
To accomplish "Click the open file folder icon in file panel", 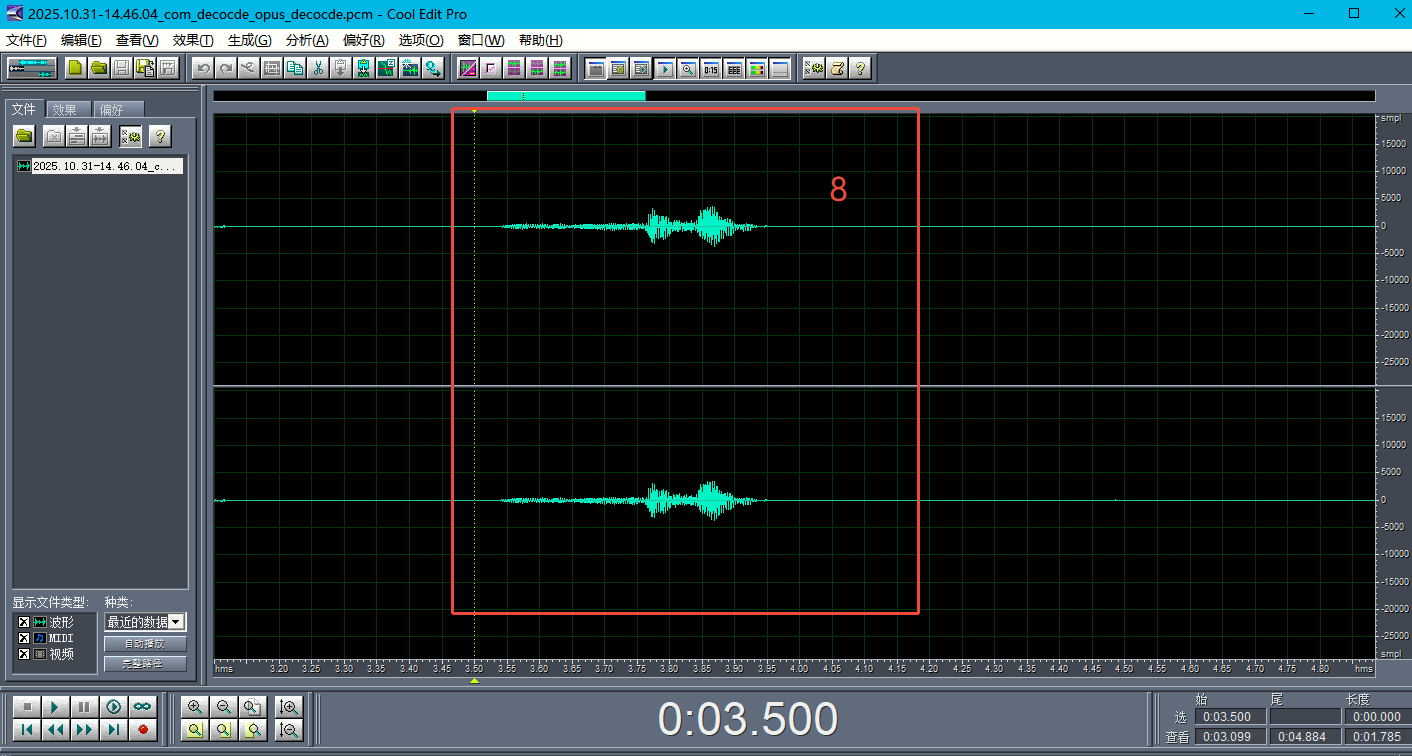I will [x=24, y=135].
